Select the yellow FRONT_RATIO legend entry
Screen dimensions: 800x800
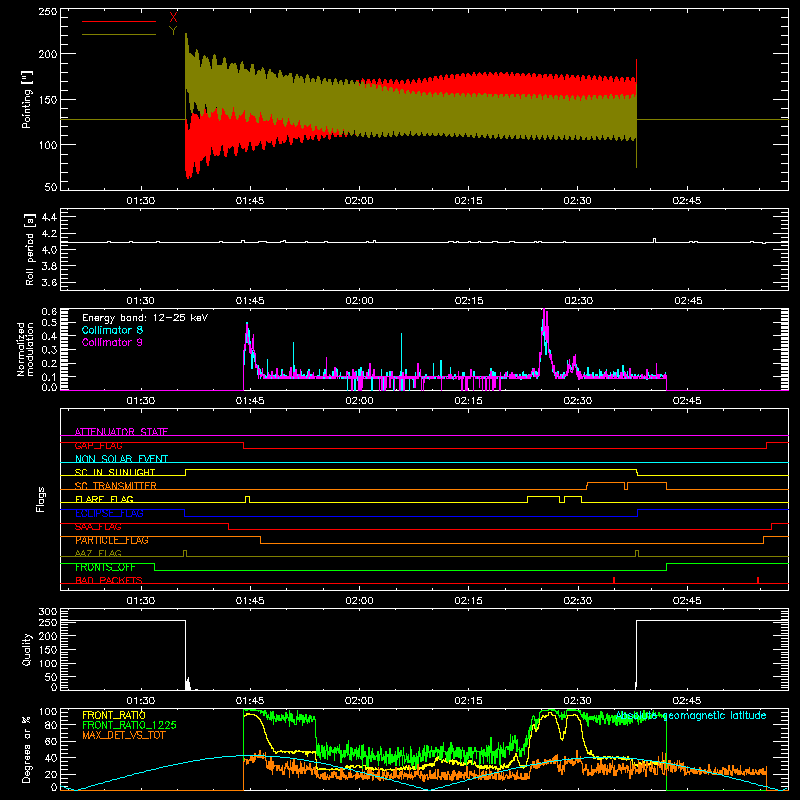[x=114, y=715]
